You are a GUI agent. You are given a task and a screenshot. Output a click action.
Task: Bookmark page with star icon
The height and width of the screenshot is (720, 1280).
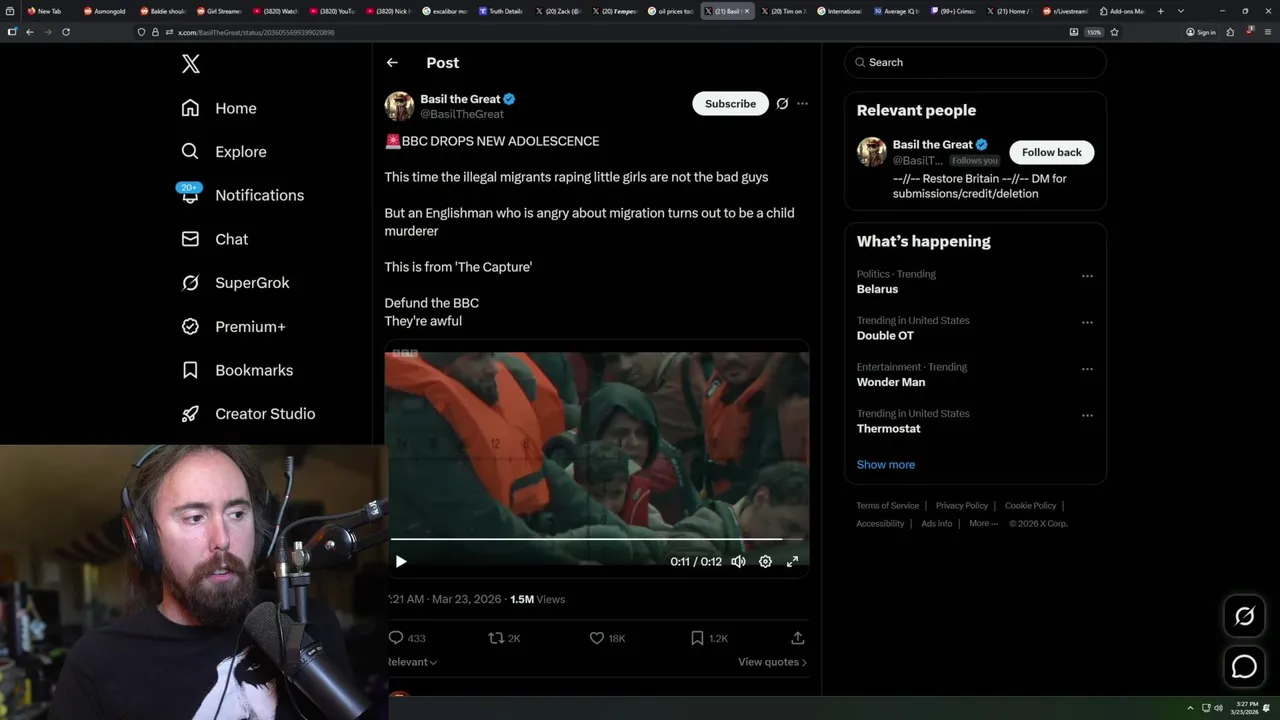click(x=1114, y=32)
